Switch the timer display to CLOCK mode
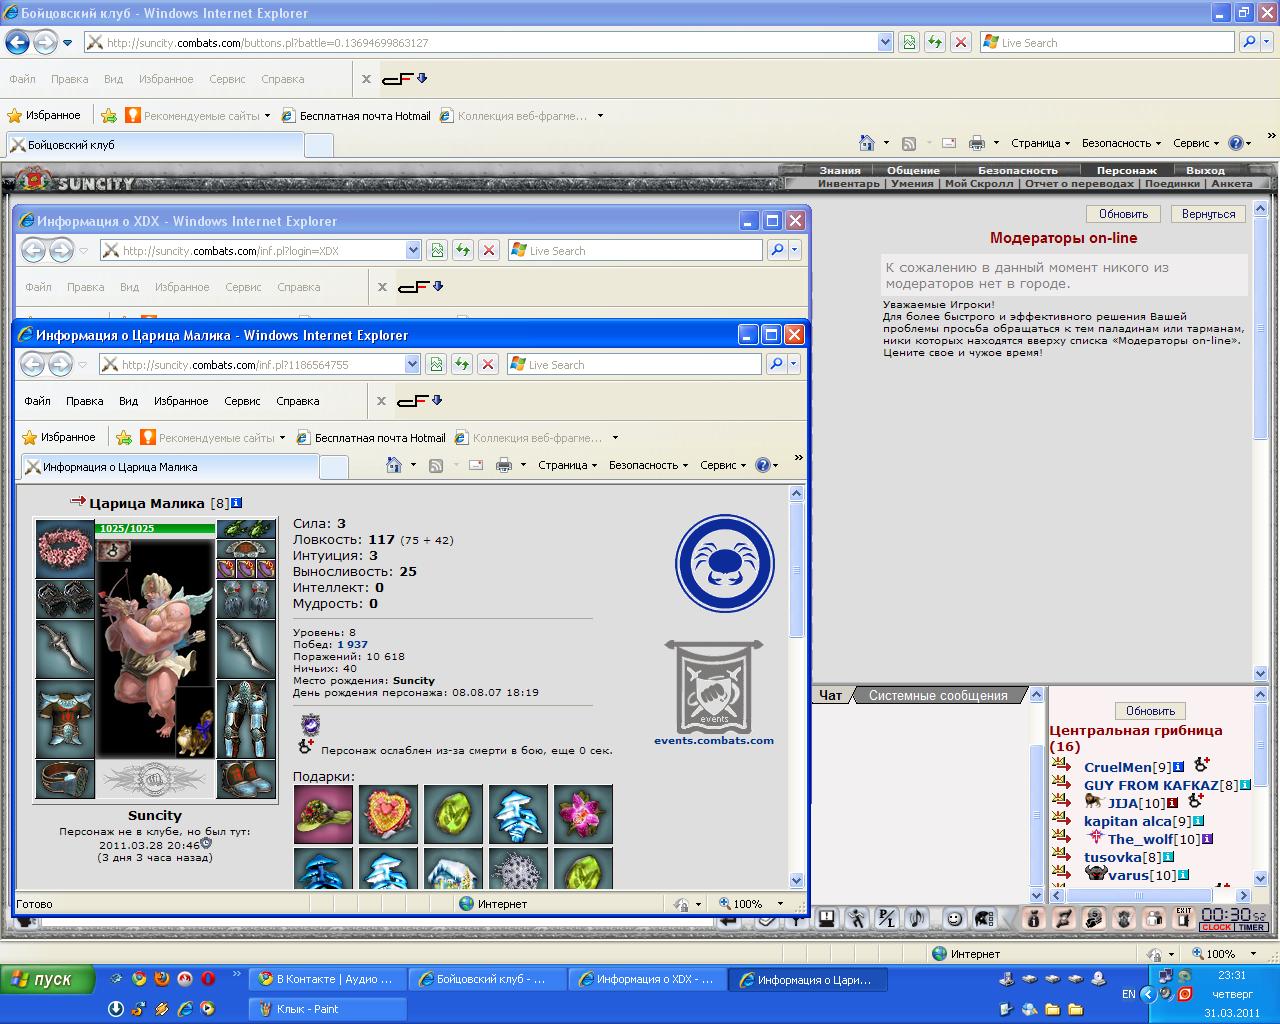Image resolution: width=1280 pixels, height=1024 pixels. pos(1216,928)
